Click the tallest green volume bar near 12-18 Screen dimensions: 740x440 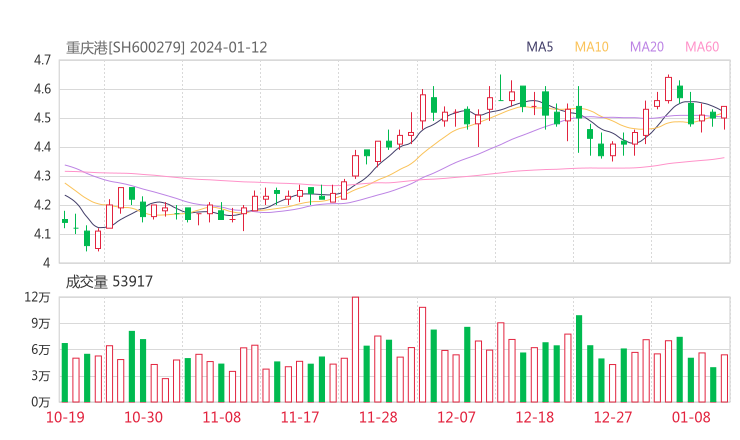579,359
